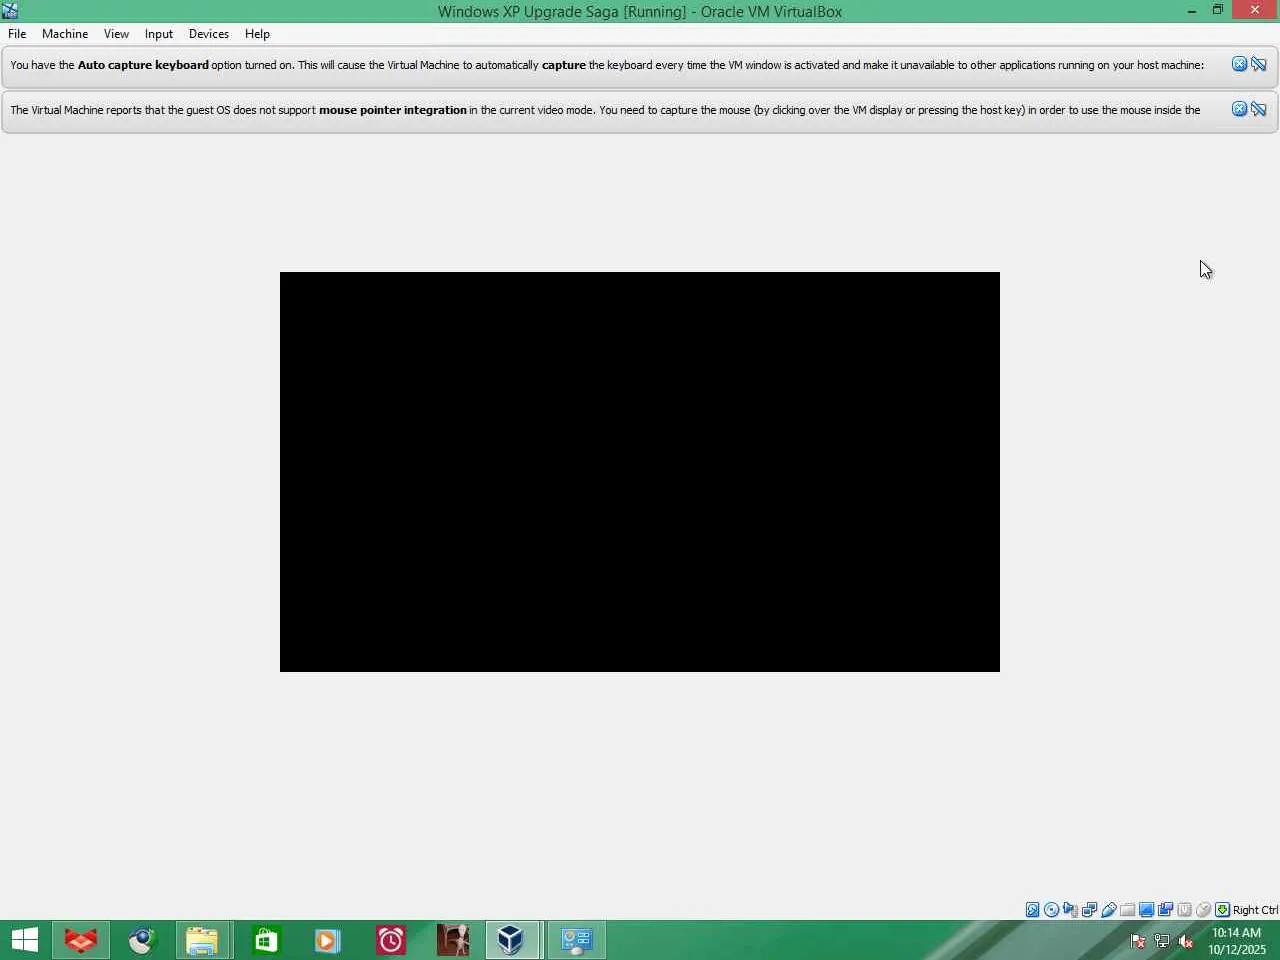Dismiss the mouse pointer integration notification
The image size is (1280, 960).
[x=1239, y=109]
